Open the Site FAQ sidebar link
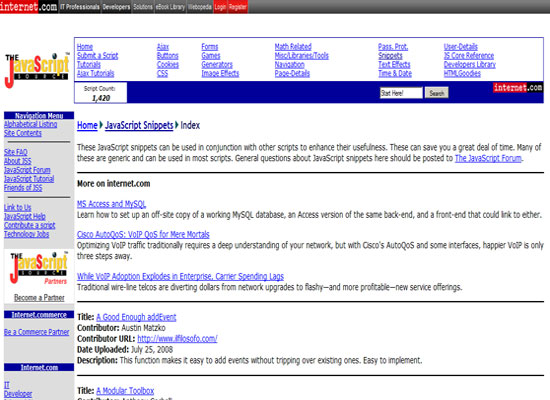550x400 pixels. point(15,152)
